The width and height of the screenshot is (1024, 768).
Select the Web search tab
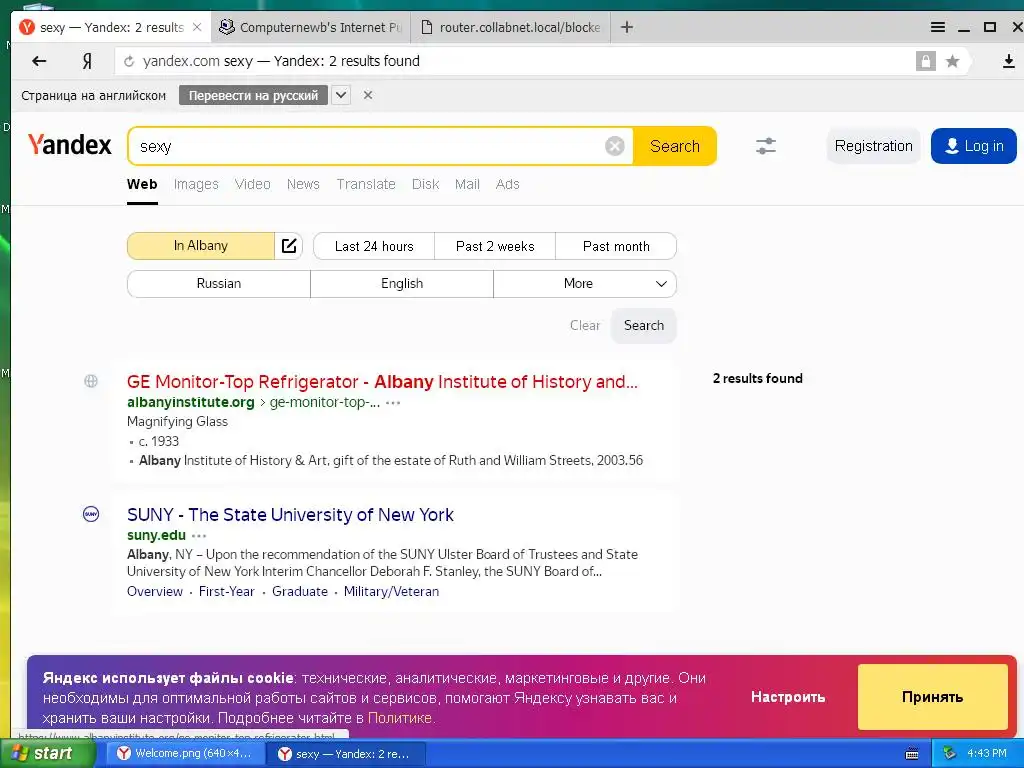click(142, 184)
